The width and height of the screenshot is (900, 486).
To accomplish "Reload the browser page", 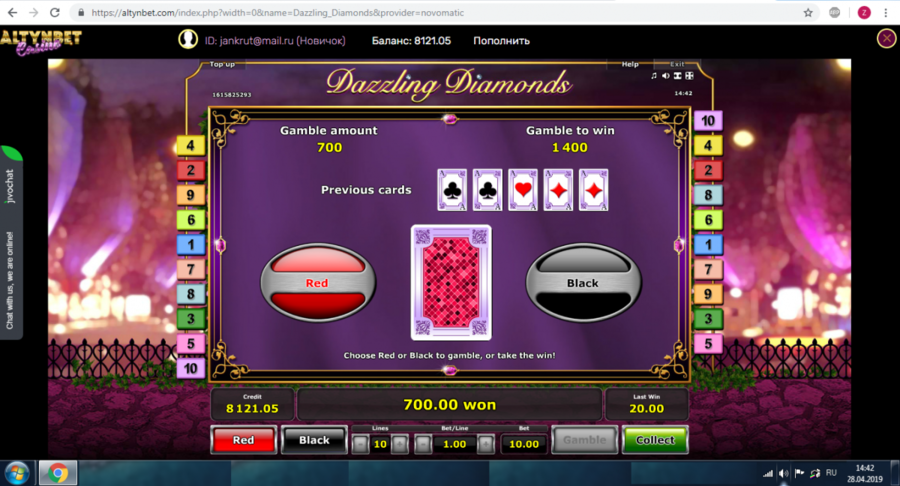I will [55, 13].
